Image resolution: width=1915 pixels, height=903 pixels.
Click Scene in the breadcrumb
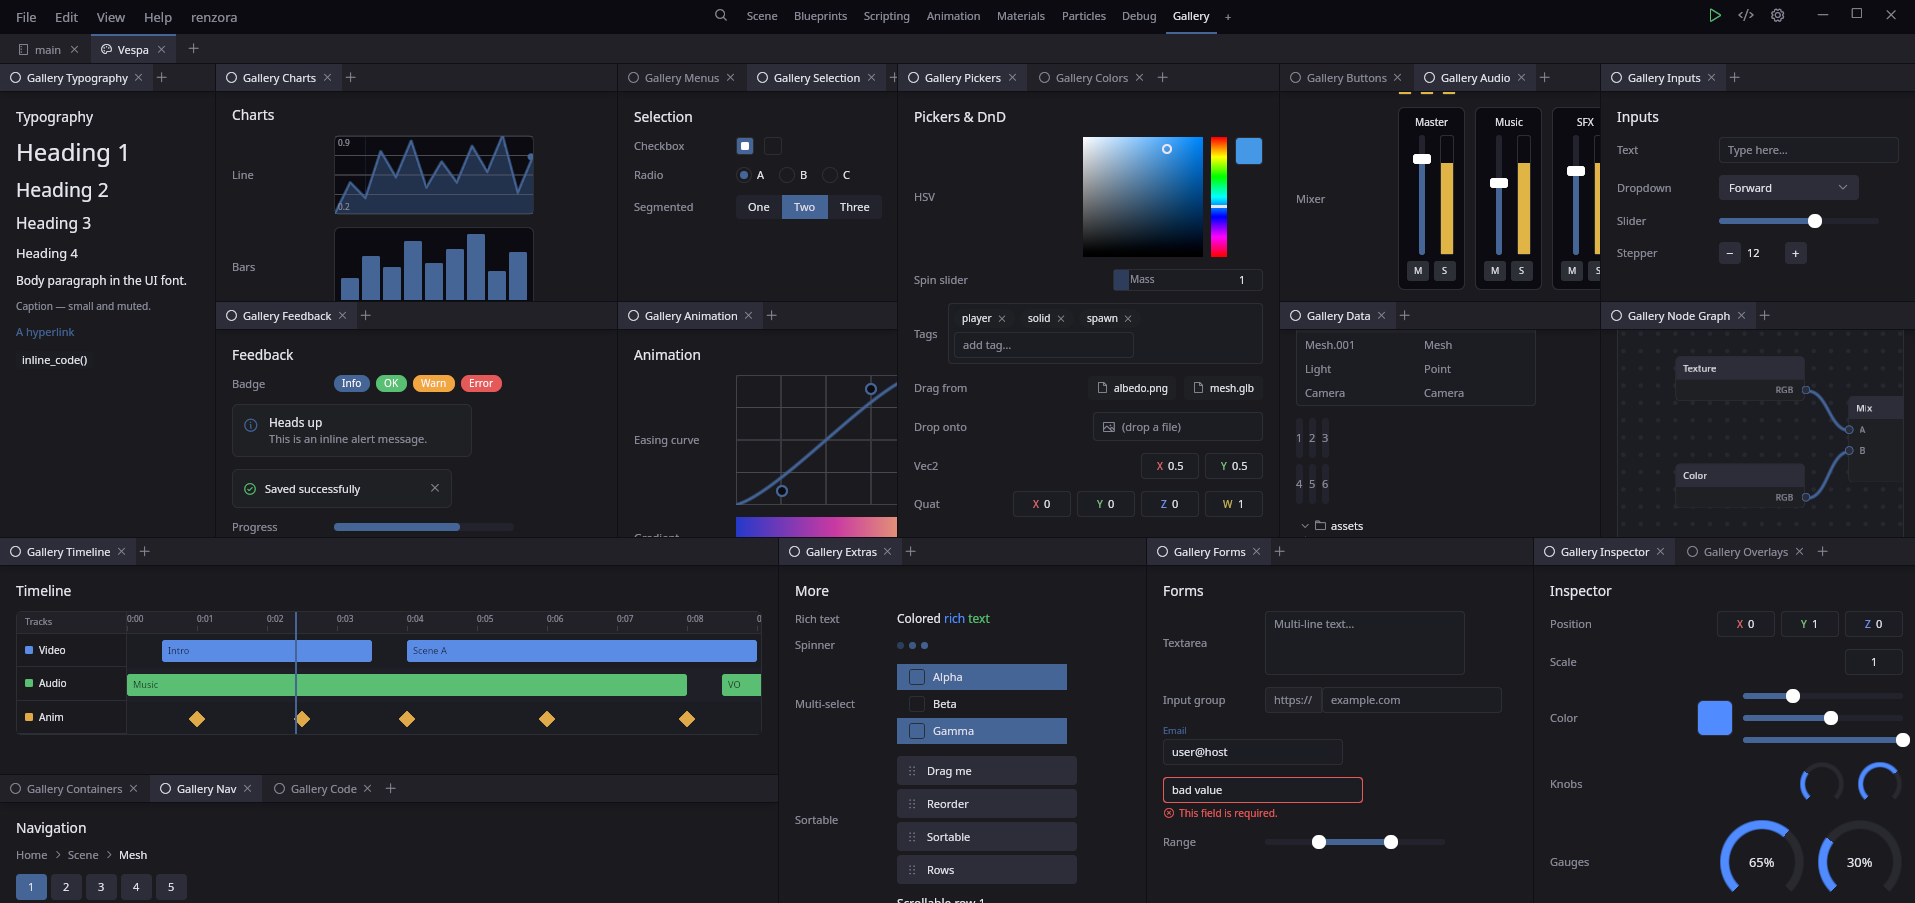tap(83, 855)
